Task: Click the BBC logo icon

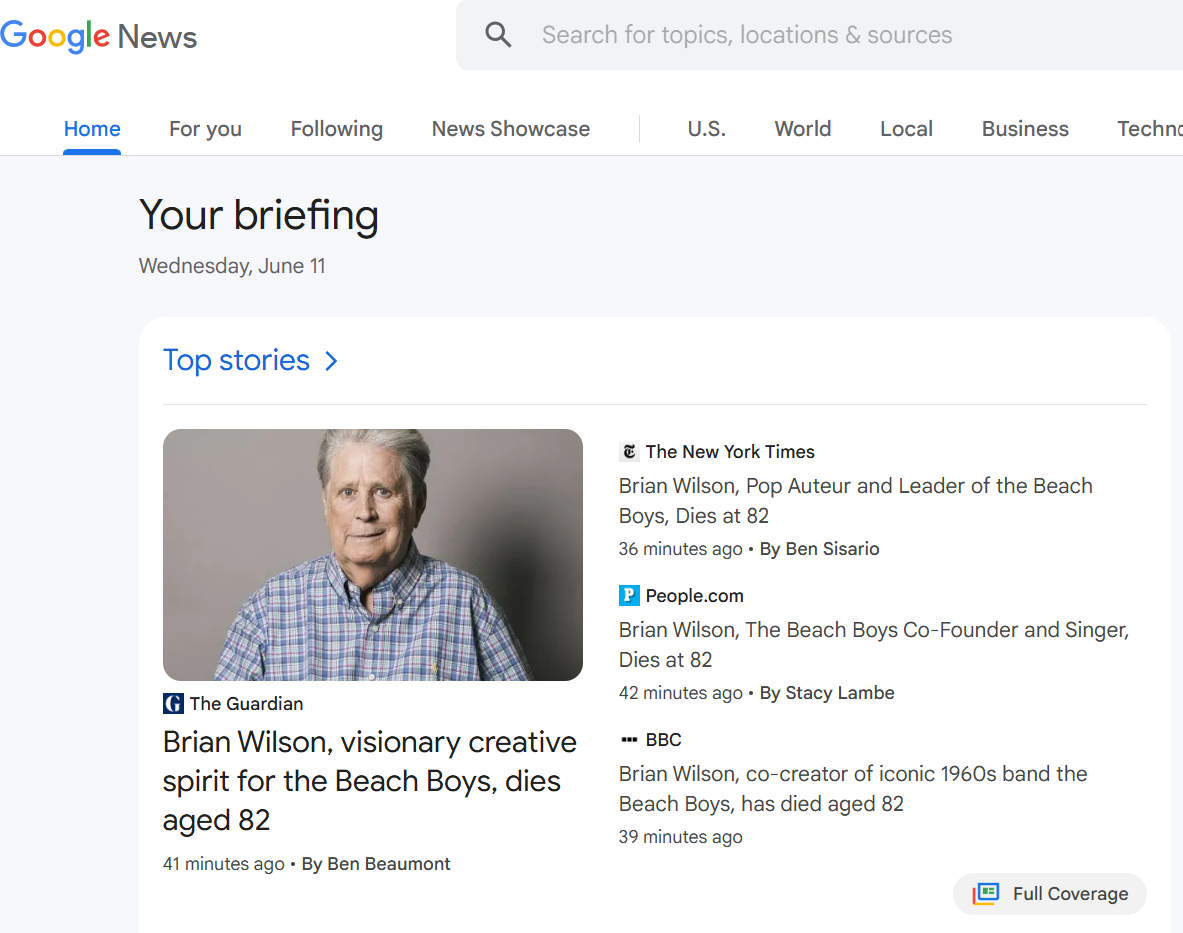Action: pyautogui.click(x=629, y=740)
